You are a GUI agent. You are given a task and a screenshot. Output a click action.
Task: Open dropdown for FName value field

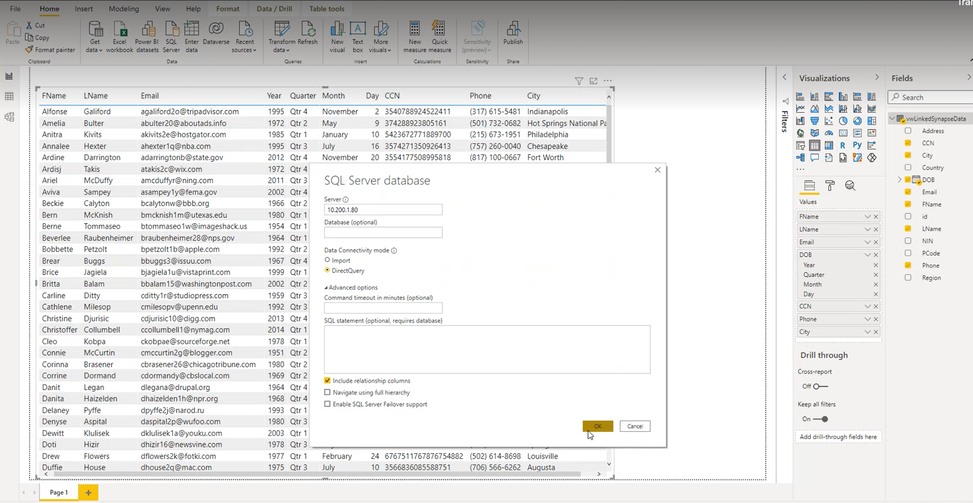pyautogui.click(x=868, y=216)
